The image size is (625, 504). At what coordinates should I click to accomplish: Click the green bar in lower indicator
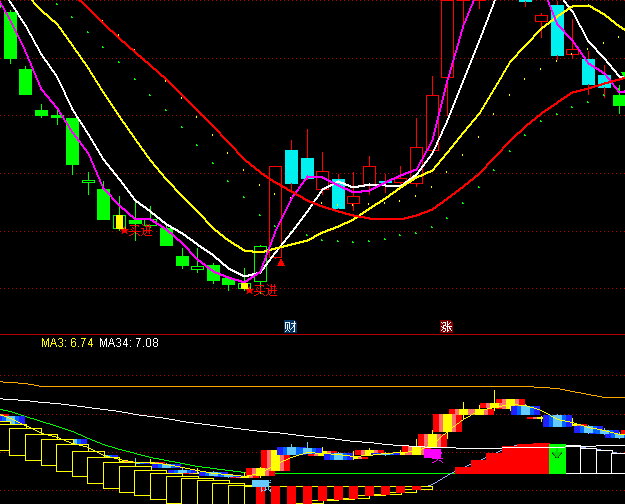(557, 459)
